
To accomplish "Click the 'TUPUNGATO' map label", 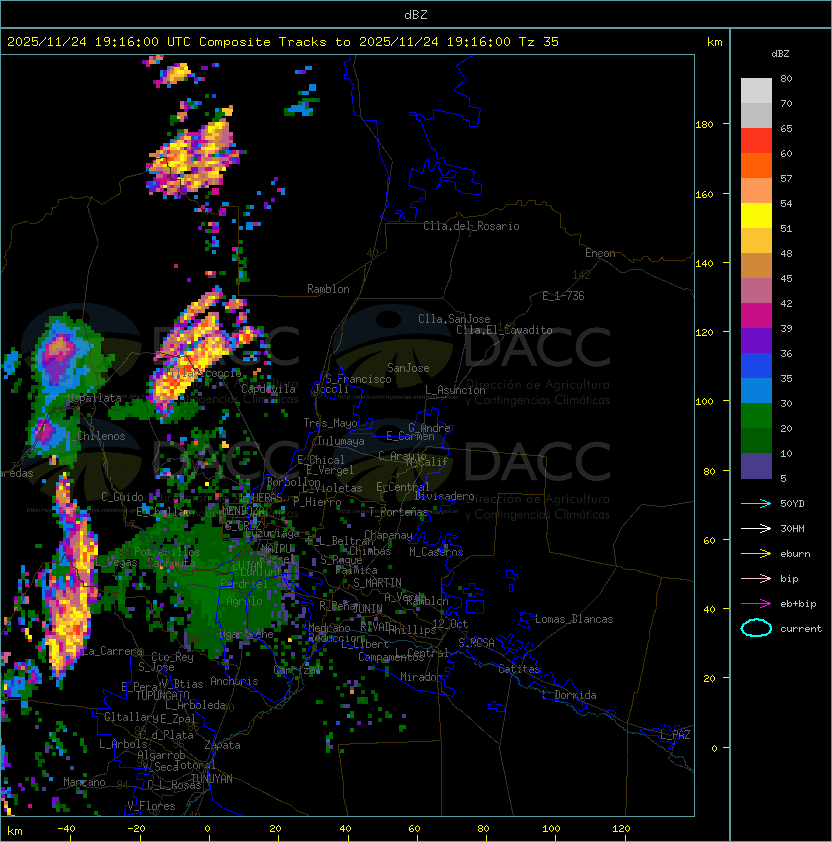I will pyautogui.click(x=162, y=696).
